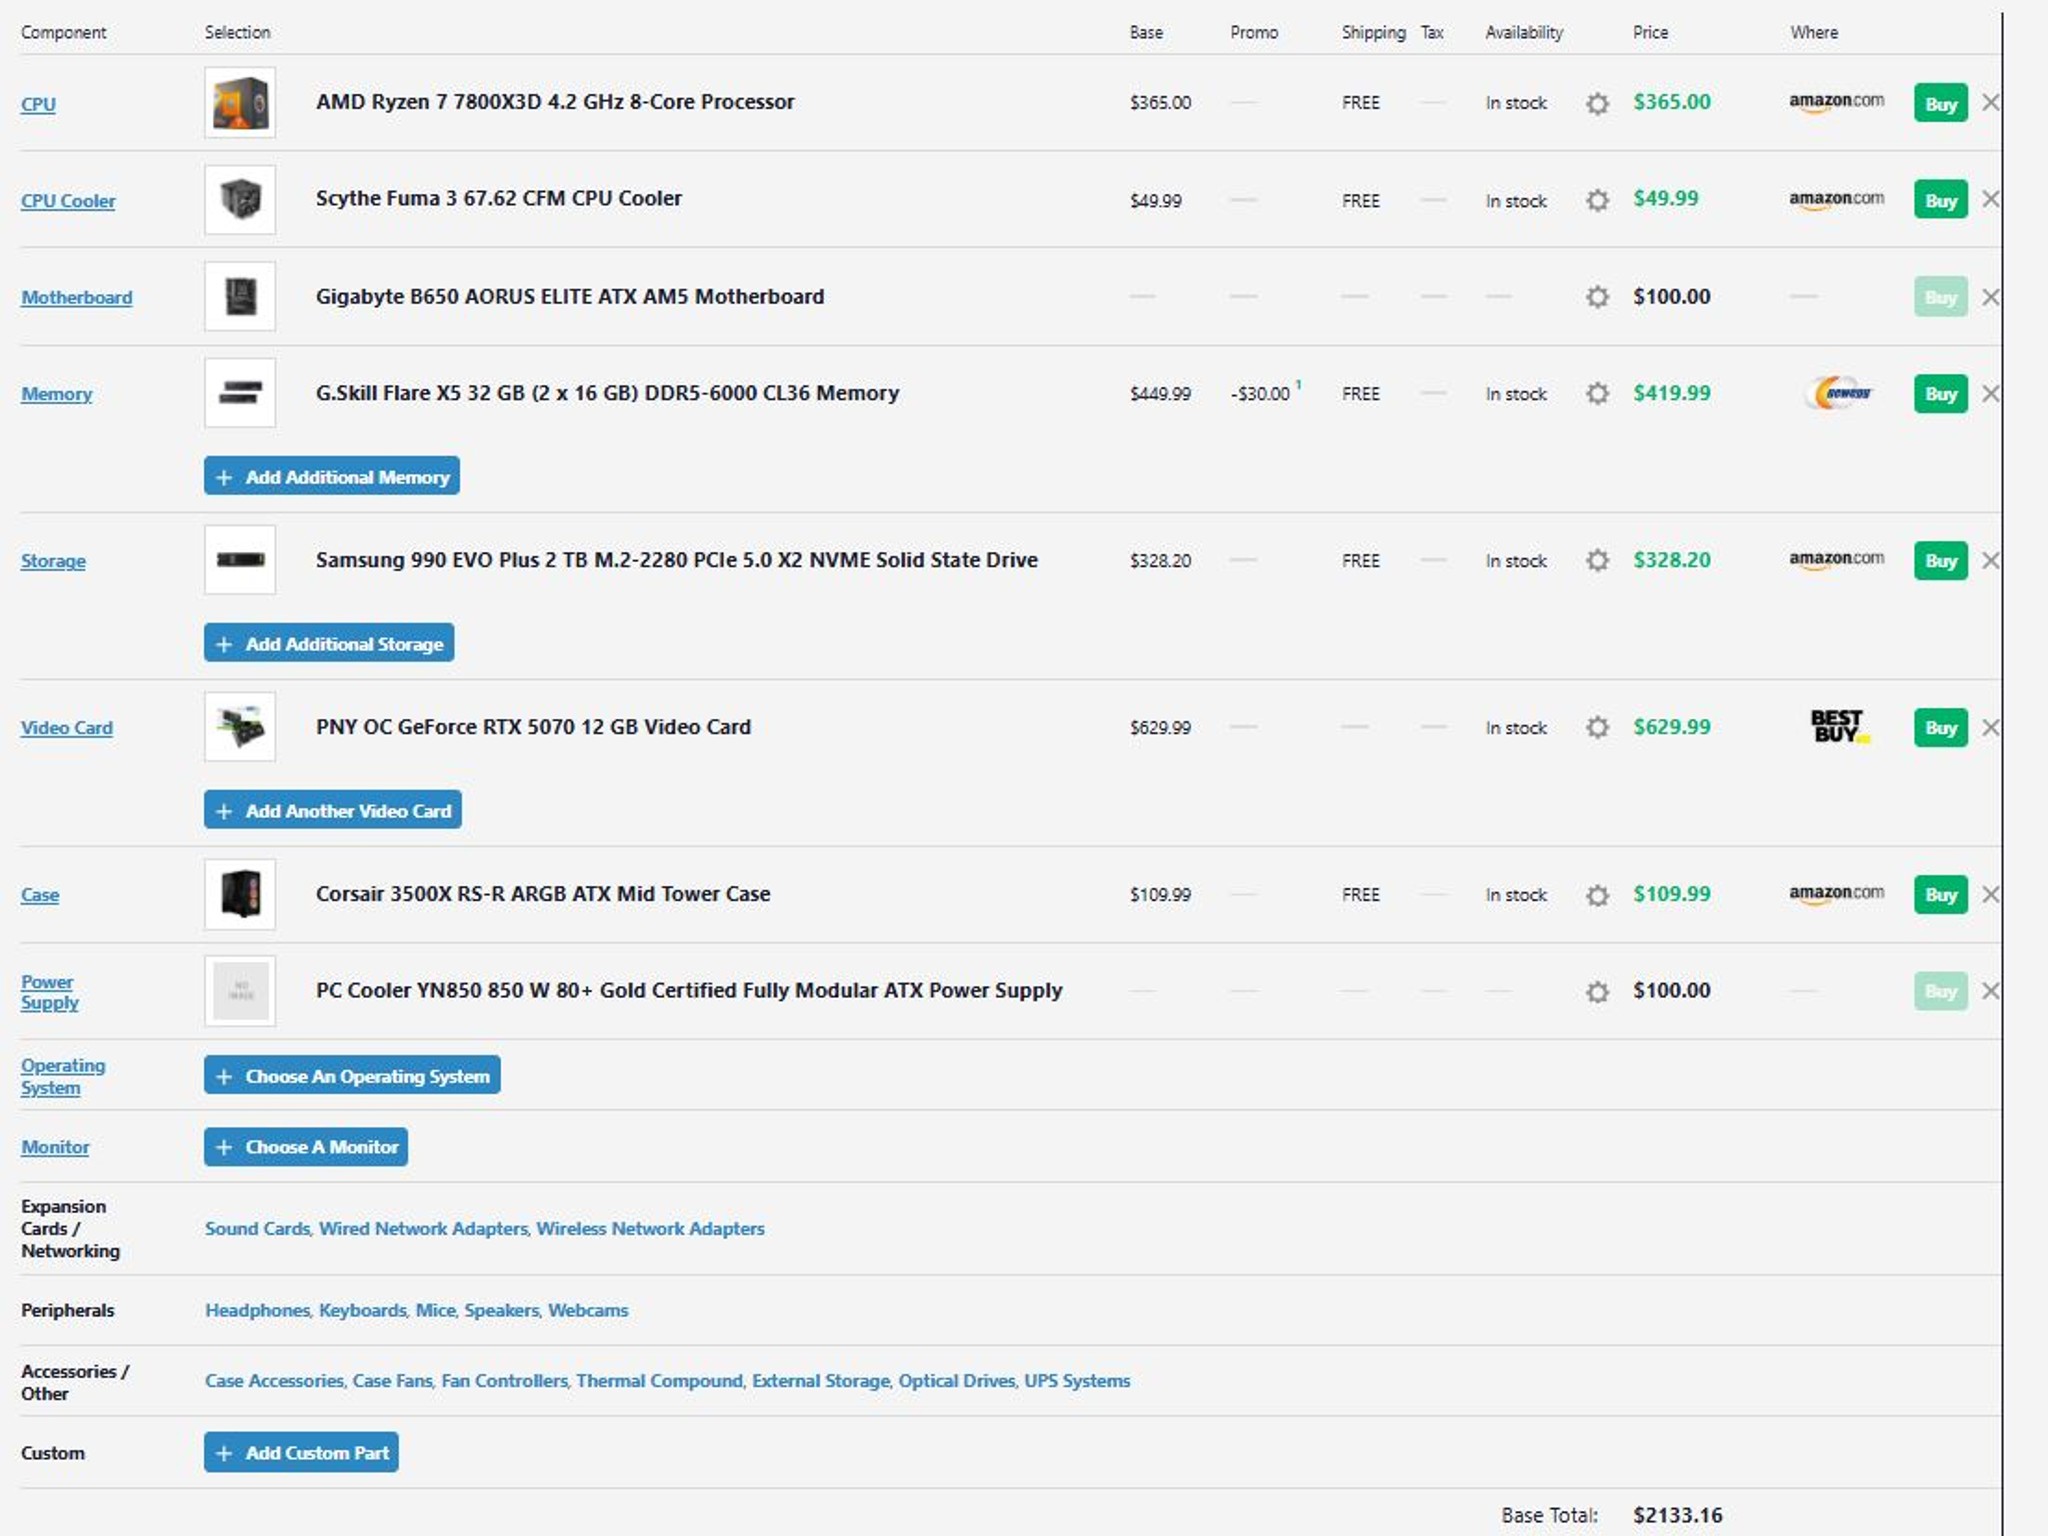The width and height of the screenshot is (2048, 1536).
Task: Click the G.Skill memory thumbnail
Action: tap(240, 393)
